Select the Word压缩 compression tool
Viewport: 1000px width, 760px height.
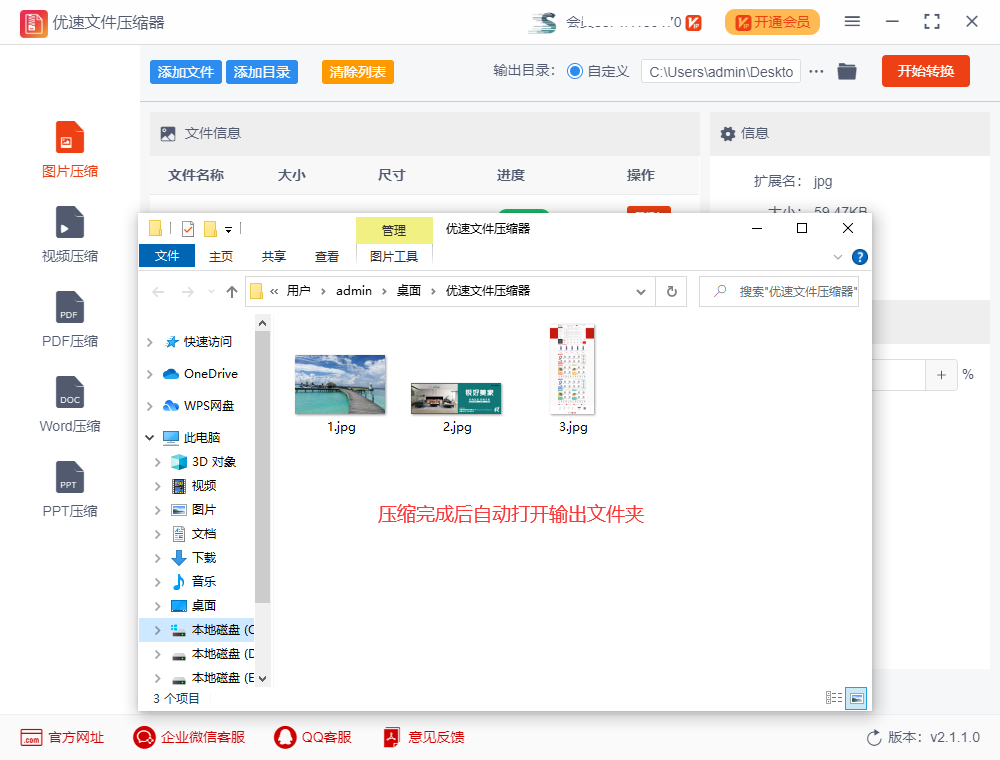[x=69, y=403]
